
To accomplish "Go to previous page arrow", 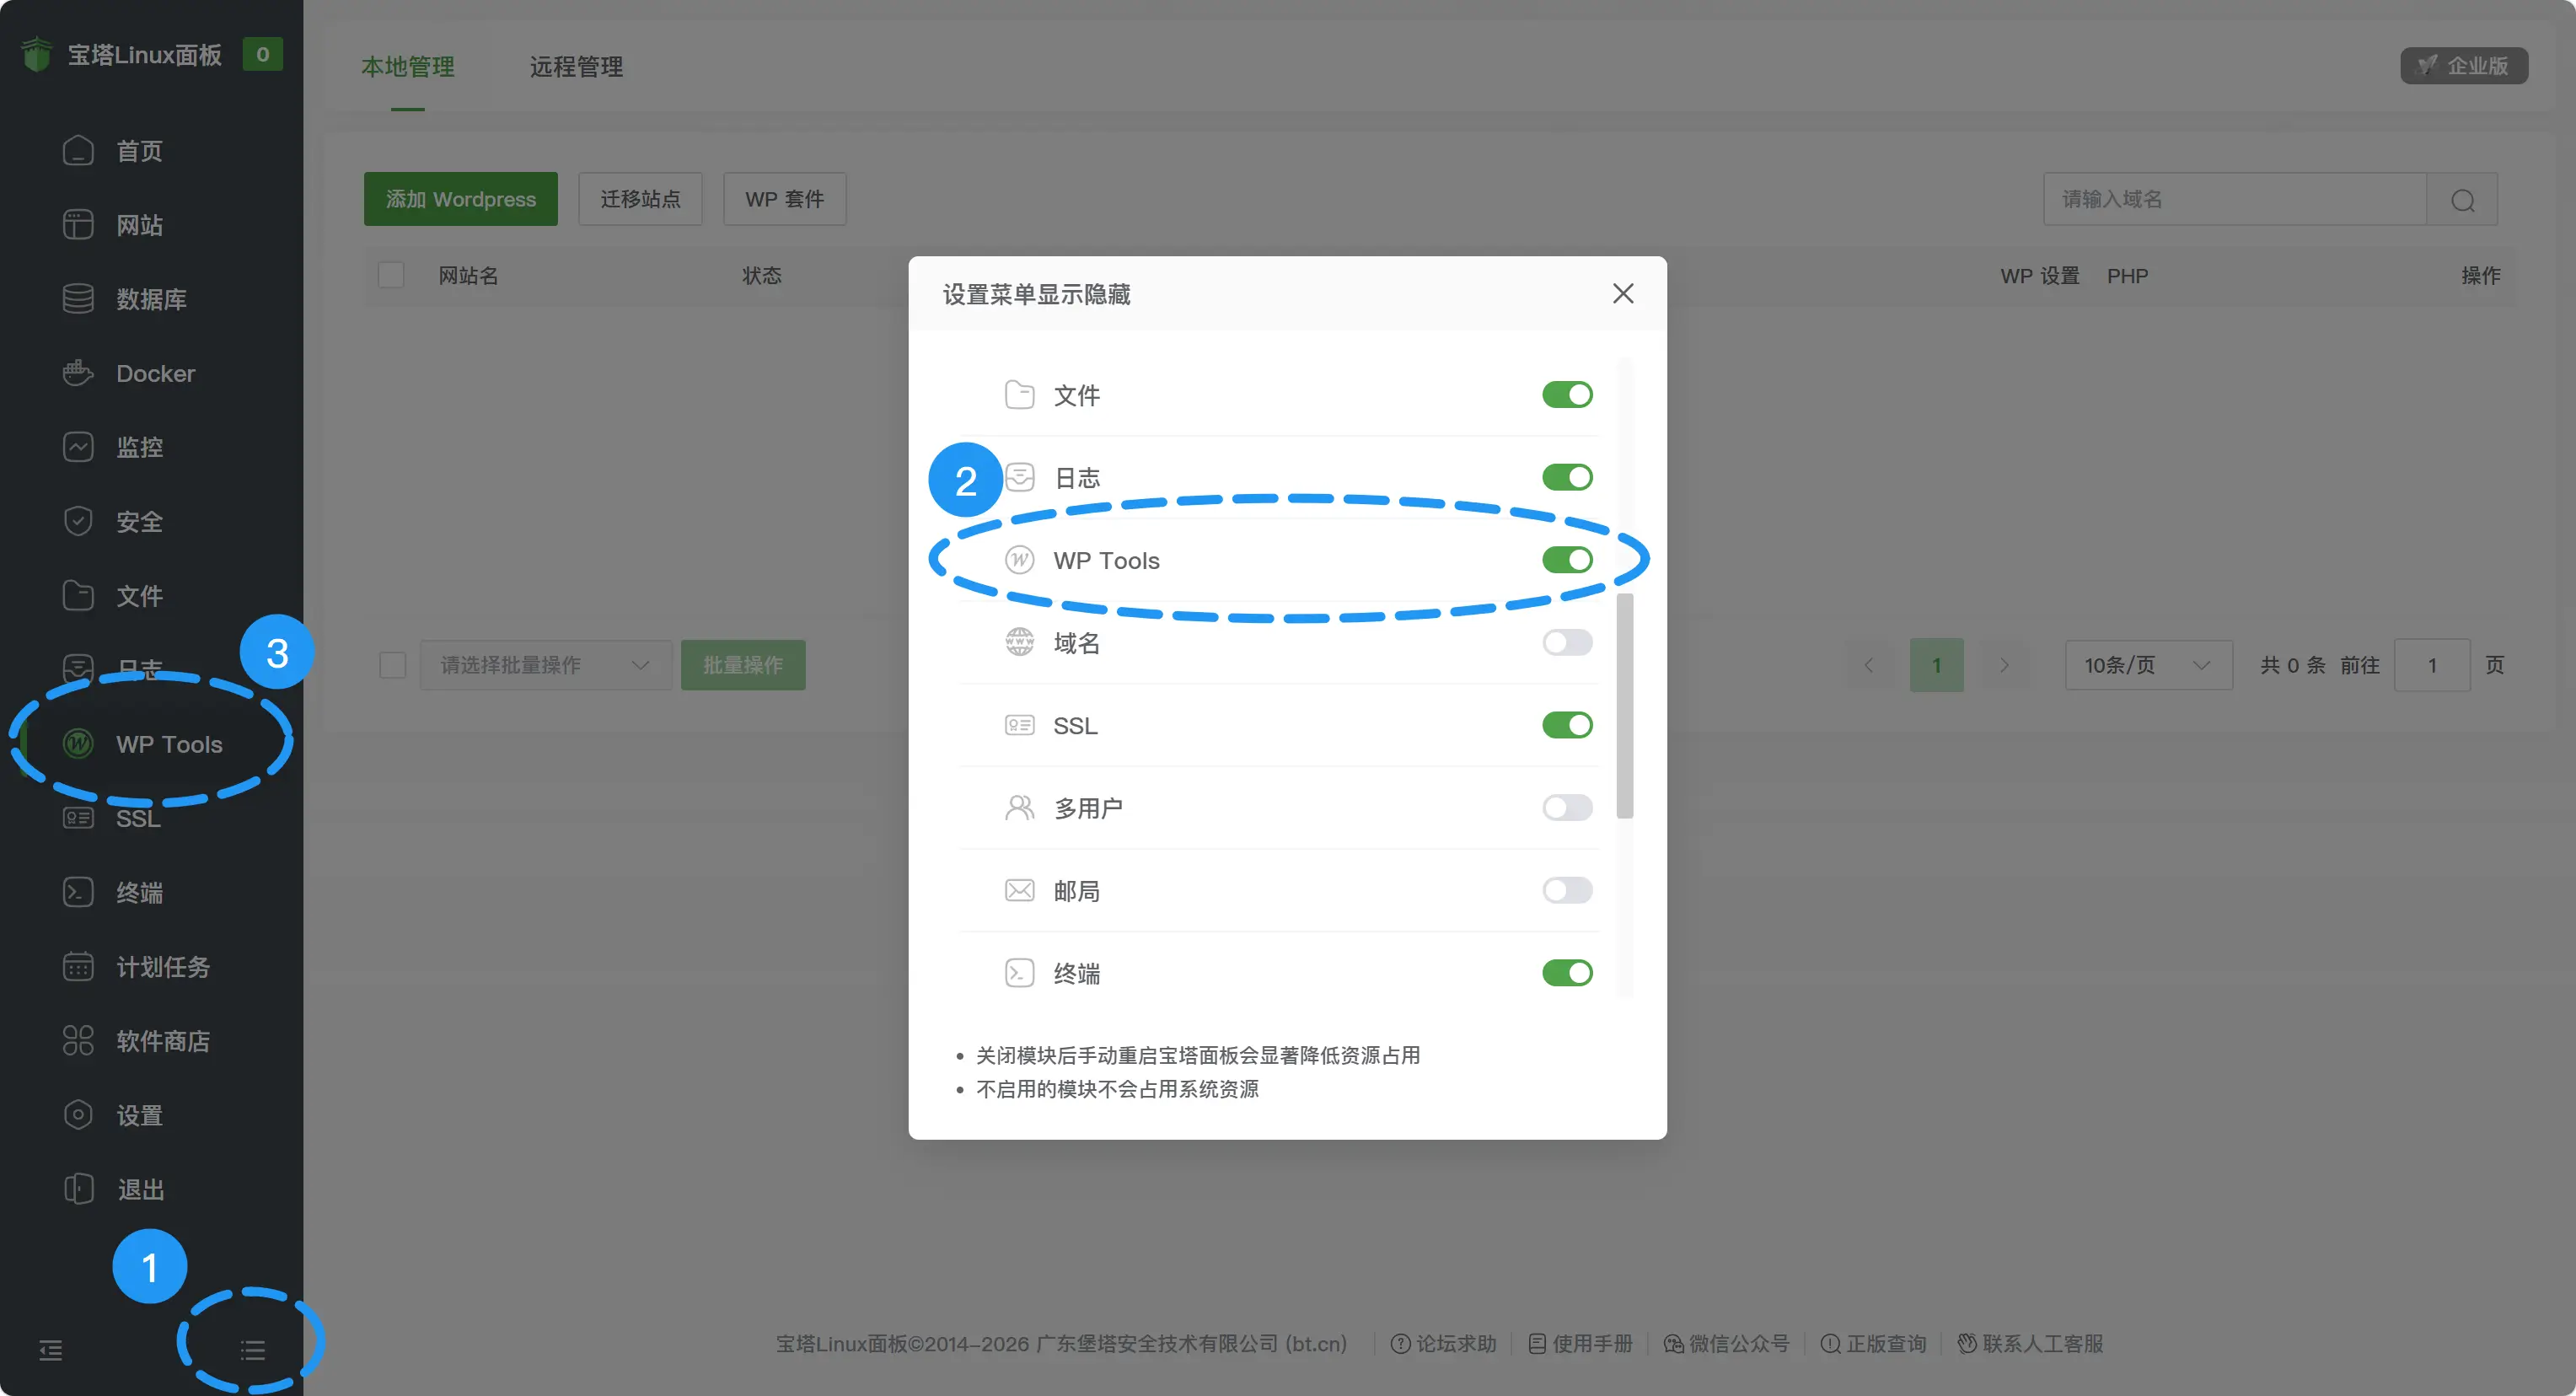I will pos(1868,665).
